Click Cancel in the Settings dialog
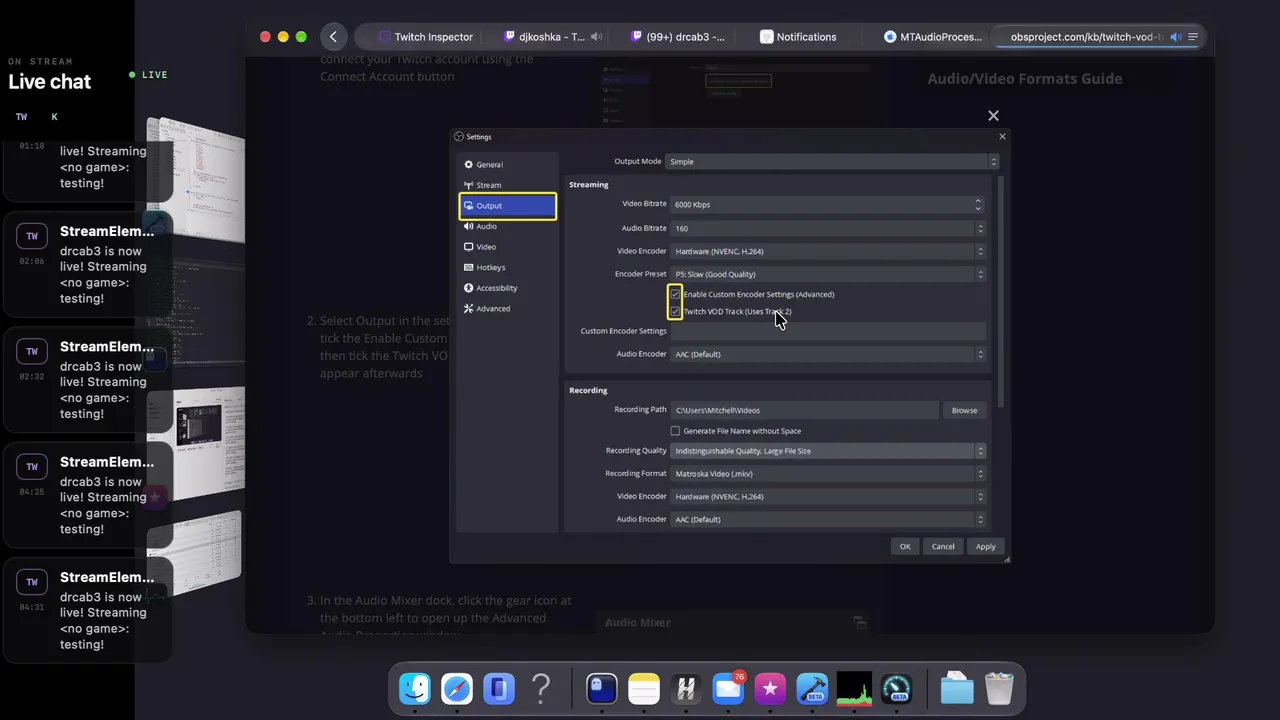This screenshot has width=1280, height=720. coord(943,547)
